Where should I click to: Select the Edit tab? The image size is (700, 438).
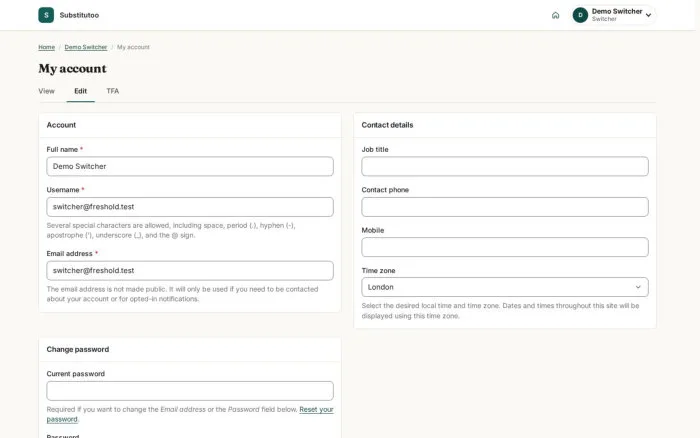80,91
